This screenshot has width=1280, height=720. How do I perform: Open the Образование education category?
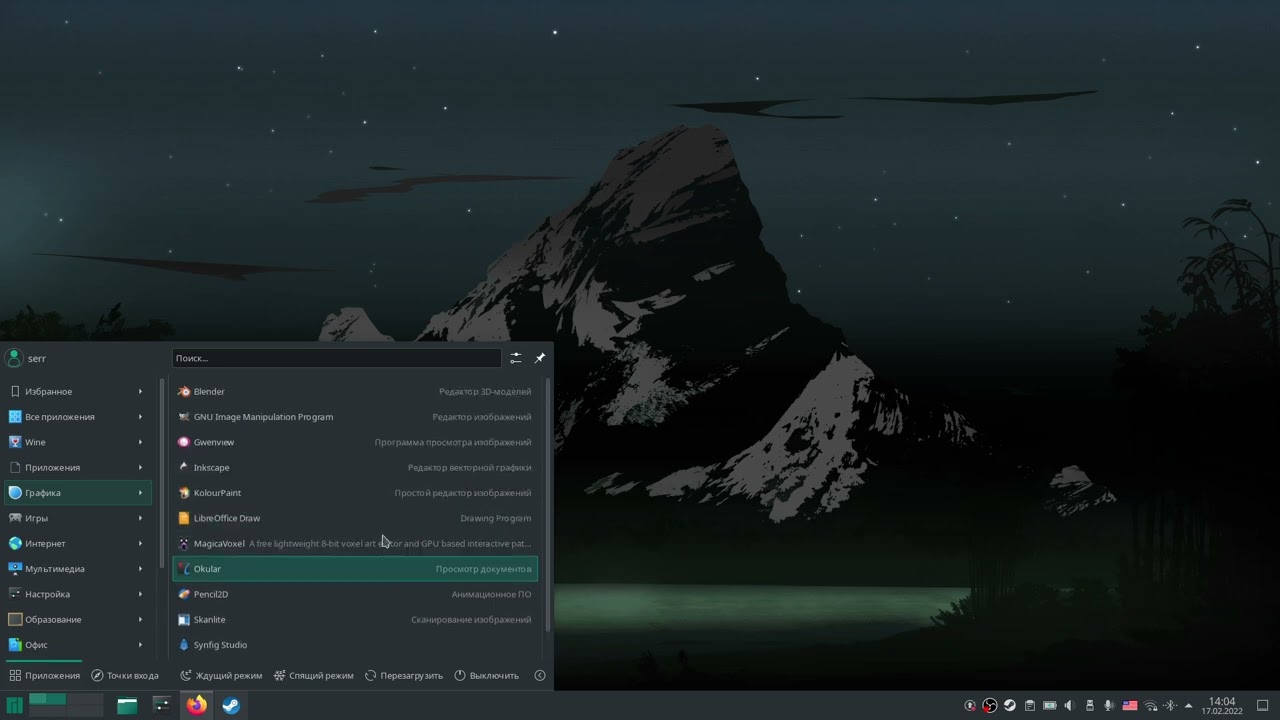[x=78, y=619]
